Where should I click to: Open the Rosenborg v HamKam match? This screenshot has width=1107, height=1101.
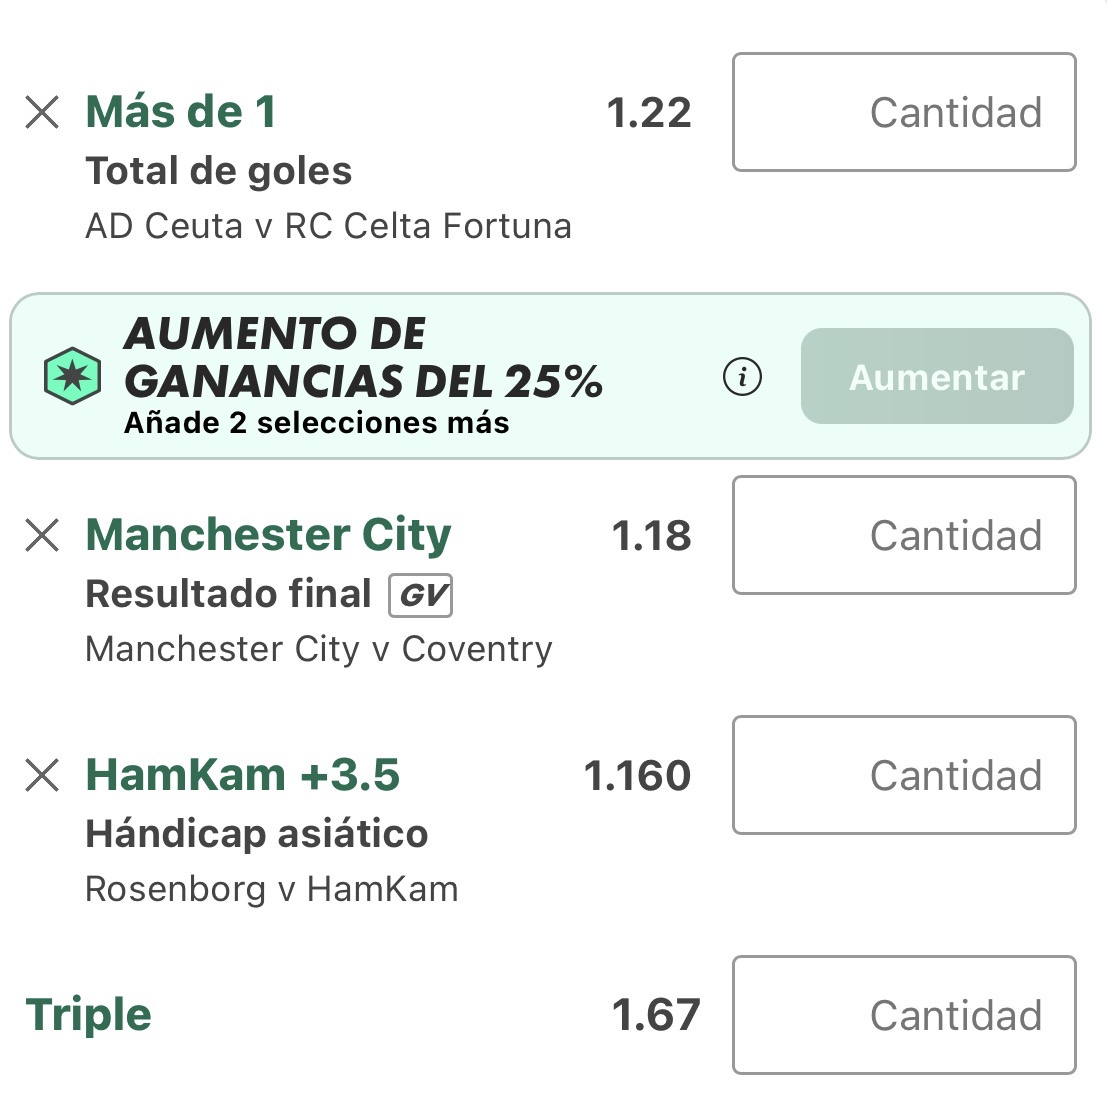click(x=272, y=889)
